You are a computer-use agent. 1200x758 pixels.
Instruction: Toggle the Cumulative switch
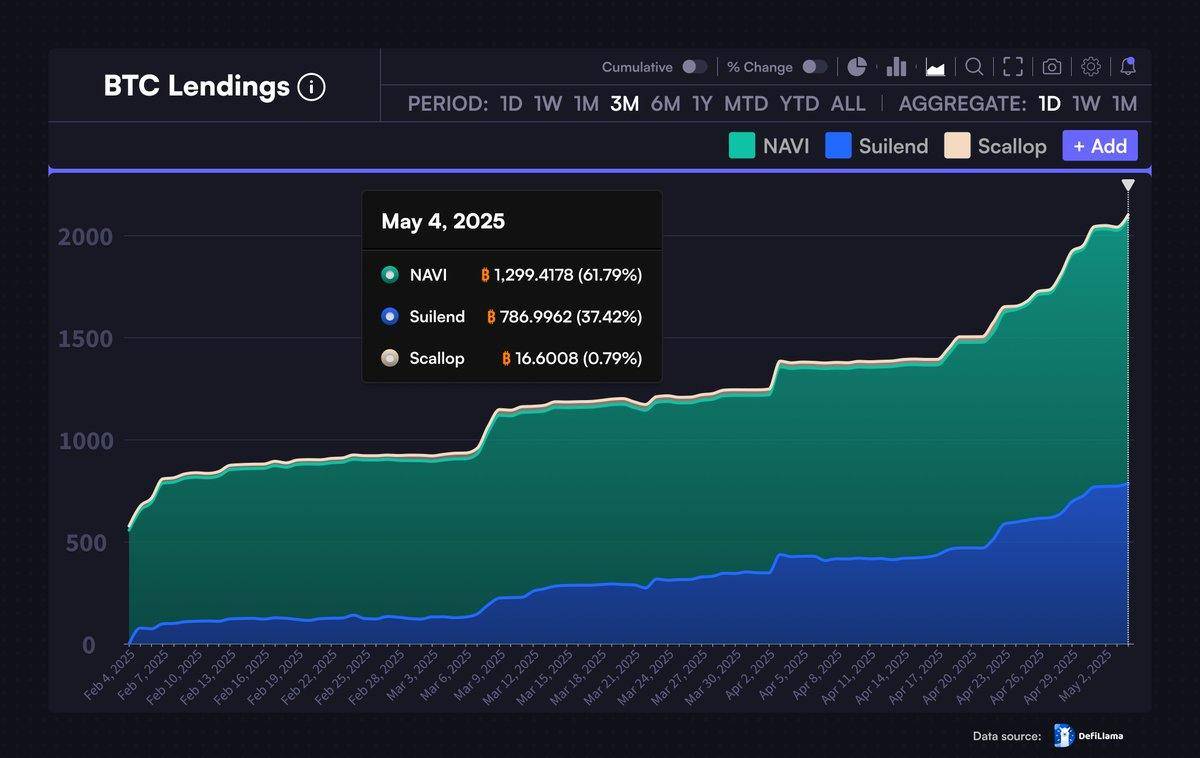[694, 67]
